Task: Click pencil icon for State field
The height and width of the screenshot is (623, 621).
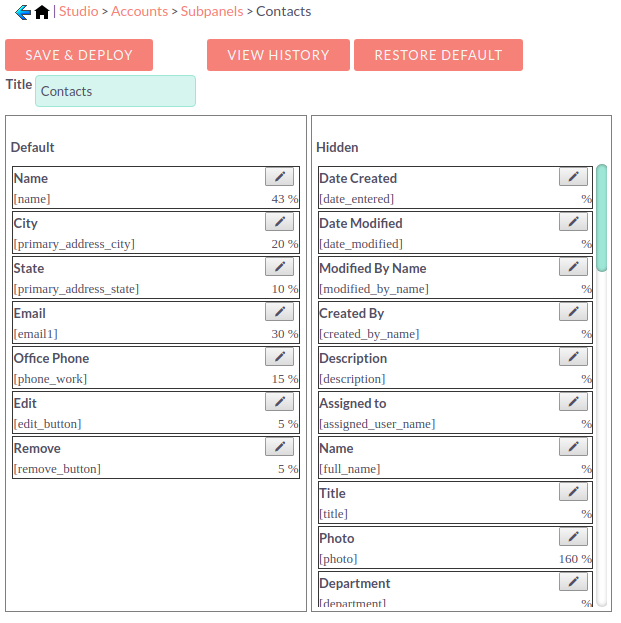Action: pos(279,267)
